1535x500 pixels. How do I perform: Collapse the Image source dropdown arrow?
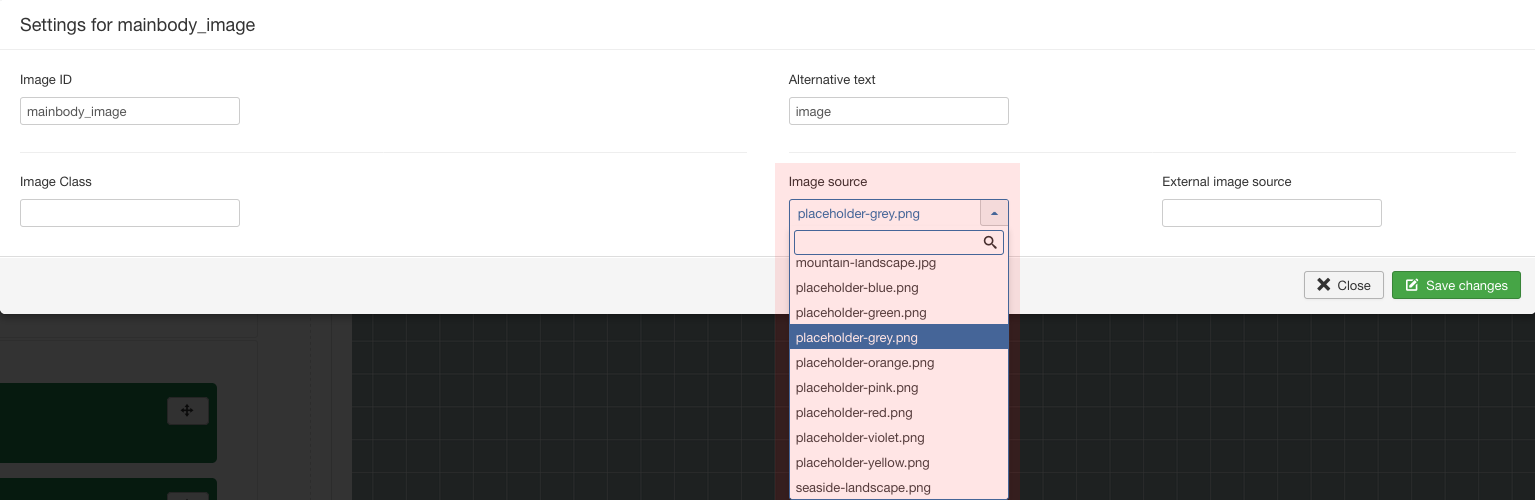point(994,213)
